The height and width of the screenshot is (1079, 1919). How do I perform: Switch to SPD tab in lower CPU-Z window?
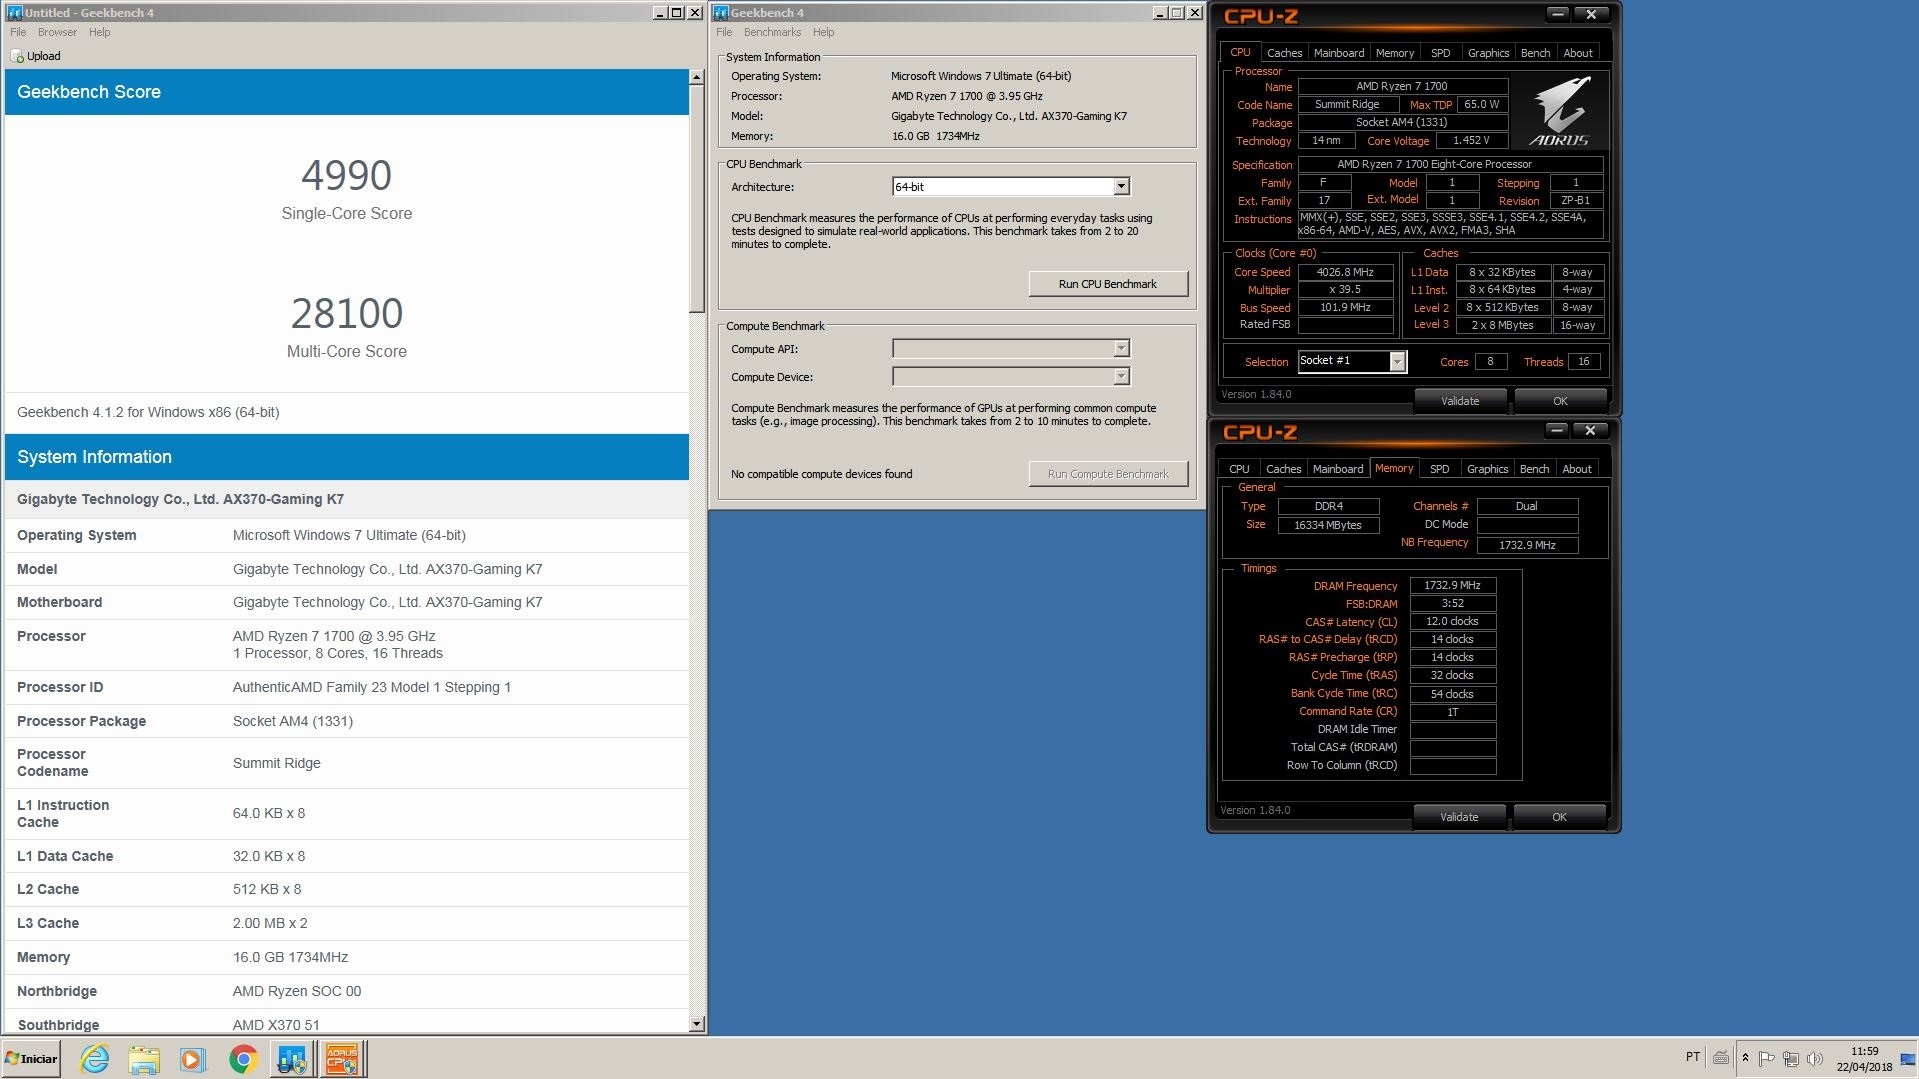(x=1439, y=469)
